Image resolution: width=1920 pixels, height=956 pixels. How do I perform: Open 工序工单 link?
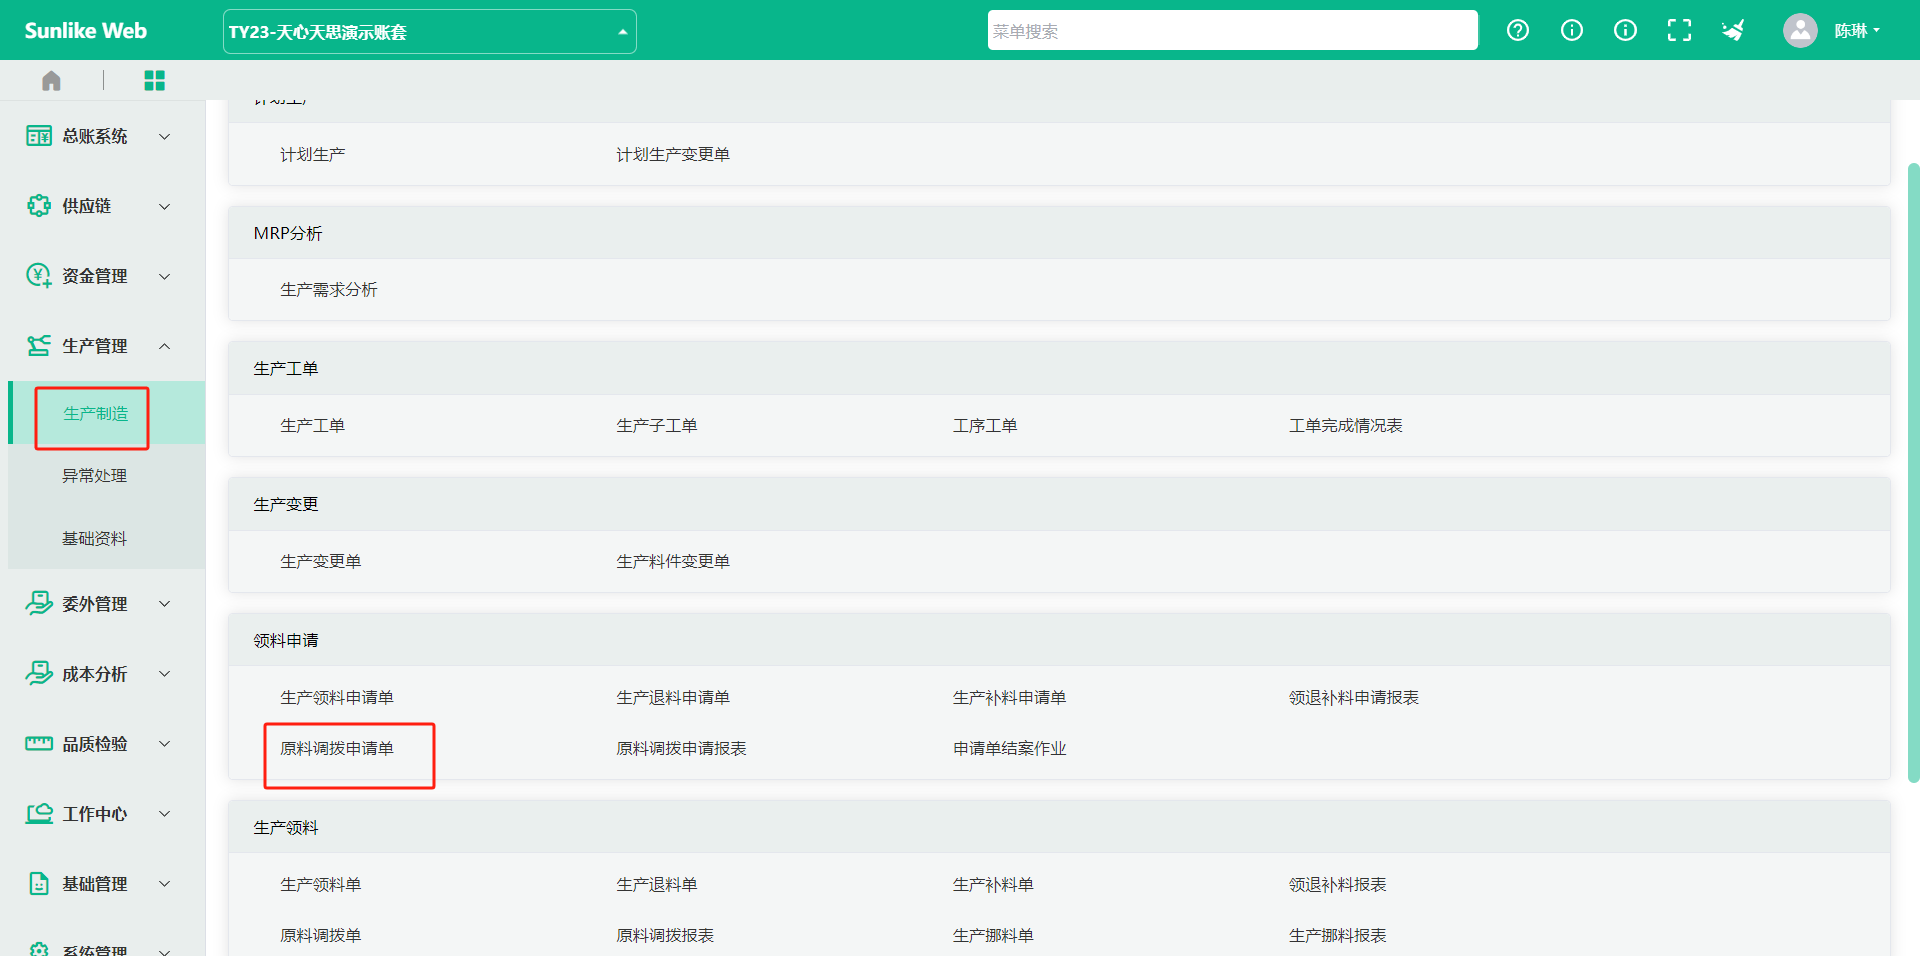pos(985,426)
